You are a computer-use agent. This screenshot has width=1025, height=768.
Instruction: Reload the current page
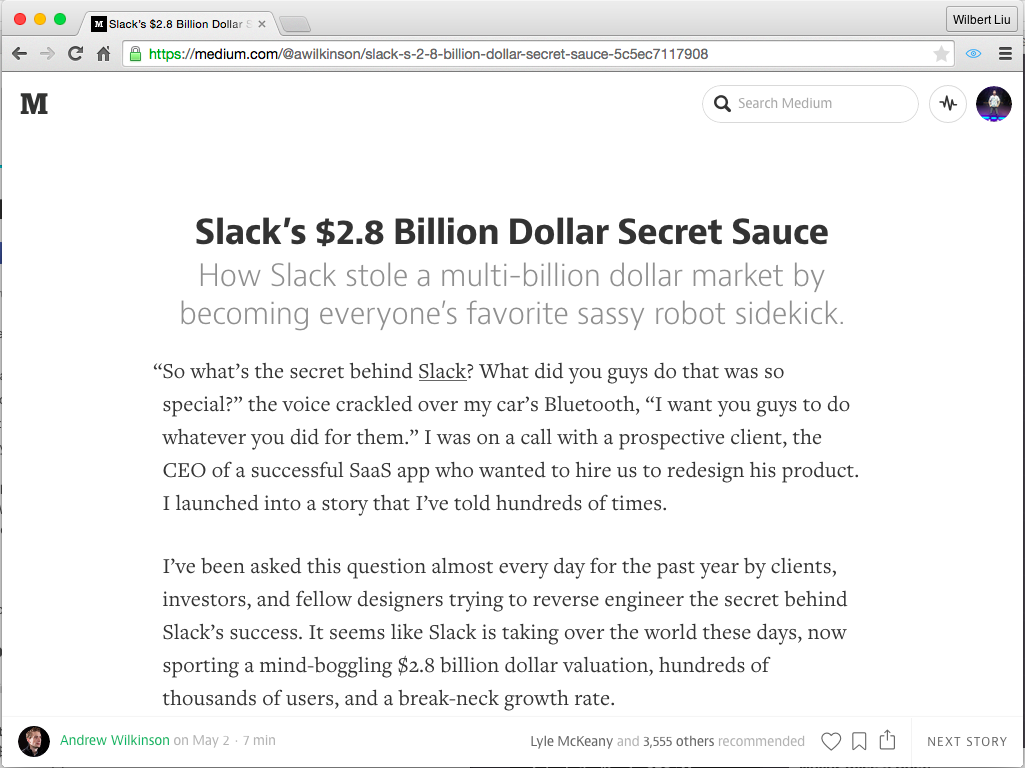(x=75, y=54)
